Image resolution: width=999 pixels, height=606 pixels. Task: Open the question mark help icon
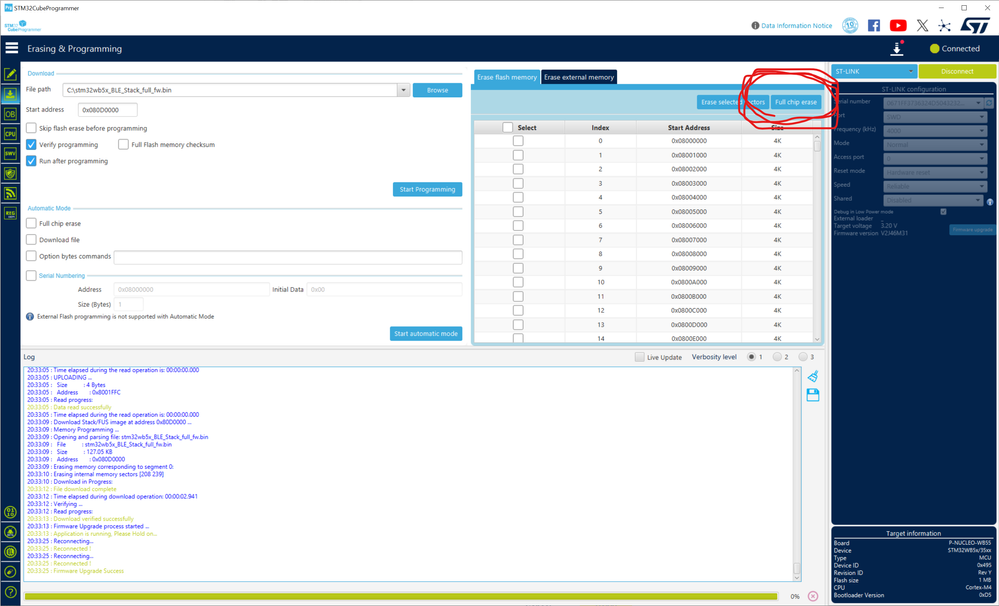(x=10, y=592)
